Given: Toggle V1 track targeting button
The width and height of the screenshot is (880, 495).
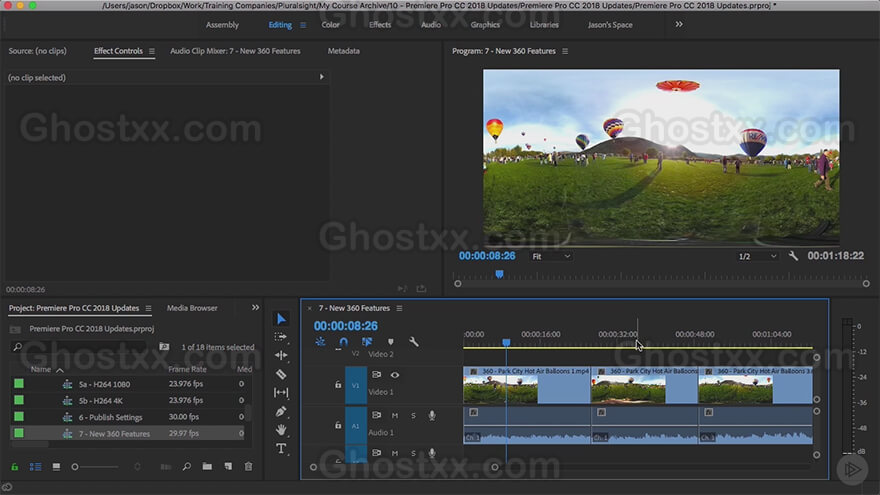Looking at the screenshot, I should [355, 386].
